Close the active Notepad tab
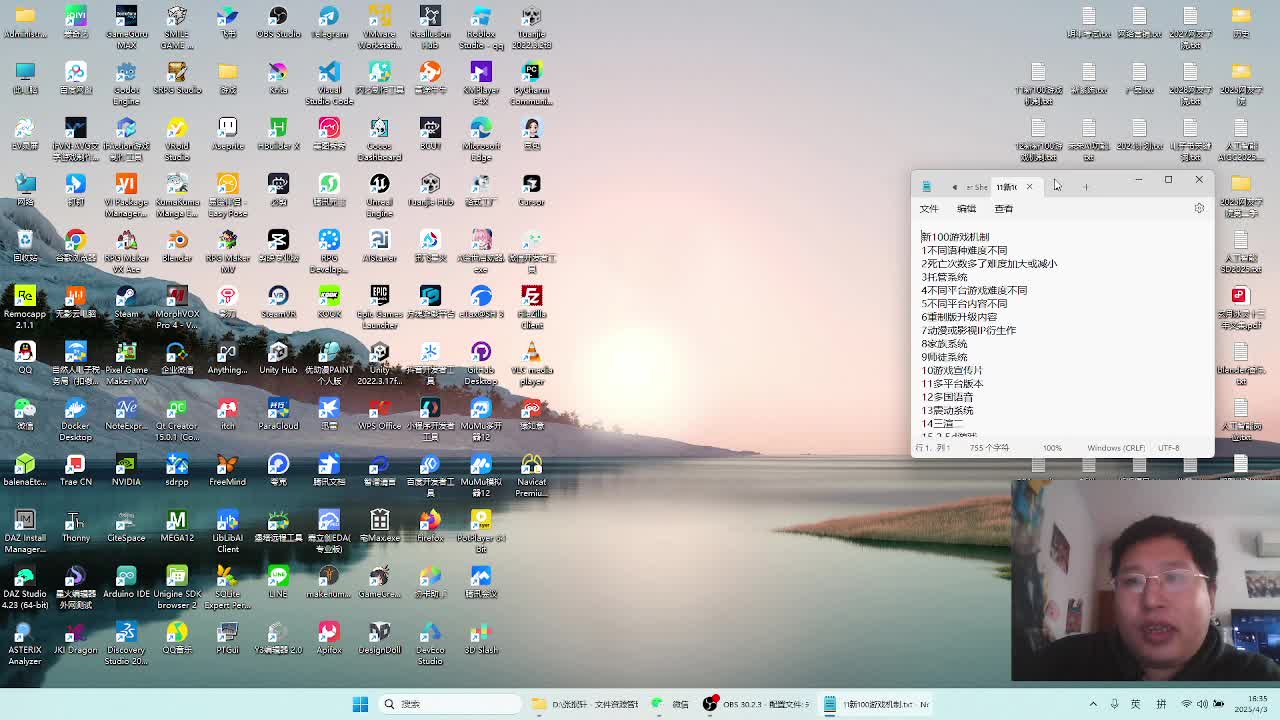The image size is (1280, 720). pos(1029,187)
